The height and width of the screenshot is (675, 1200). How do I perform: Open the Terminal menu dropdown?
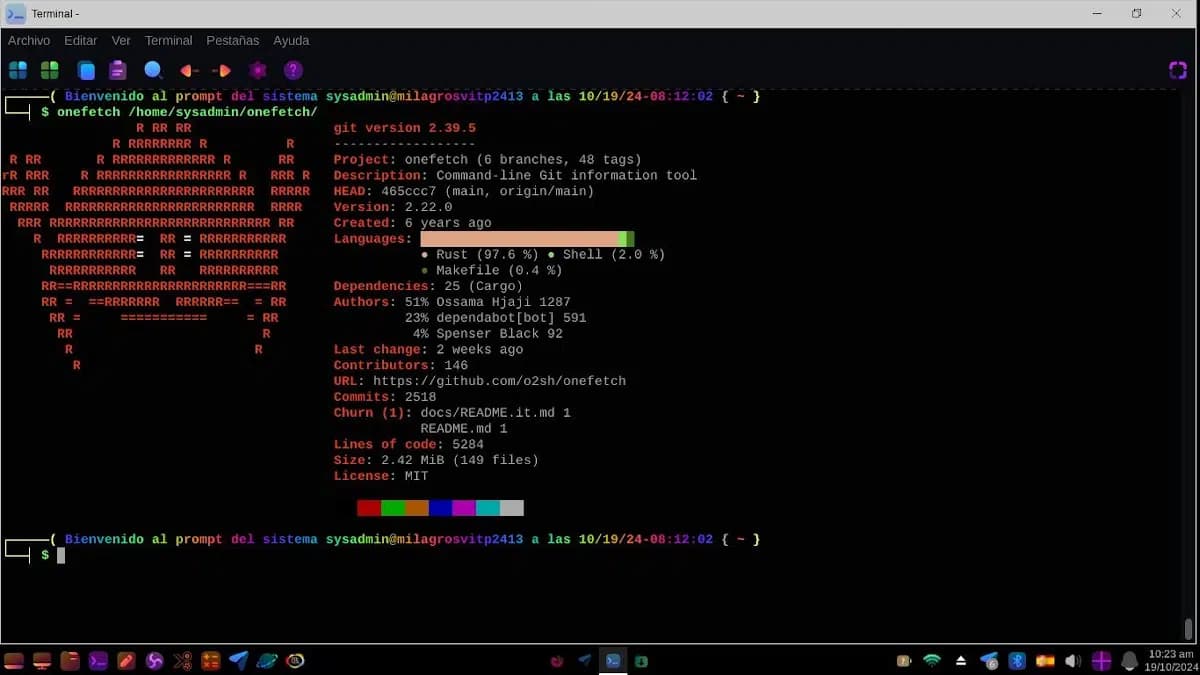tap(168, 40)
